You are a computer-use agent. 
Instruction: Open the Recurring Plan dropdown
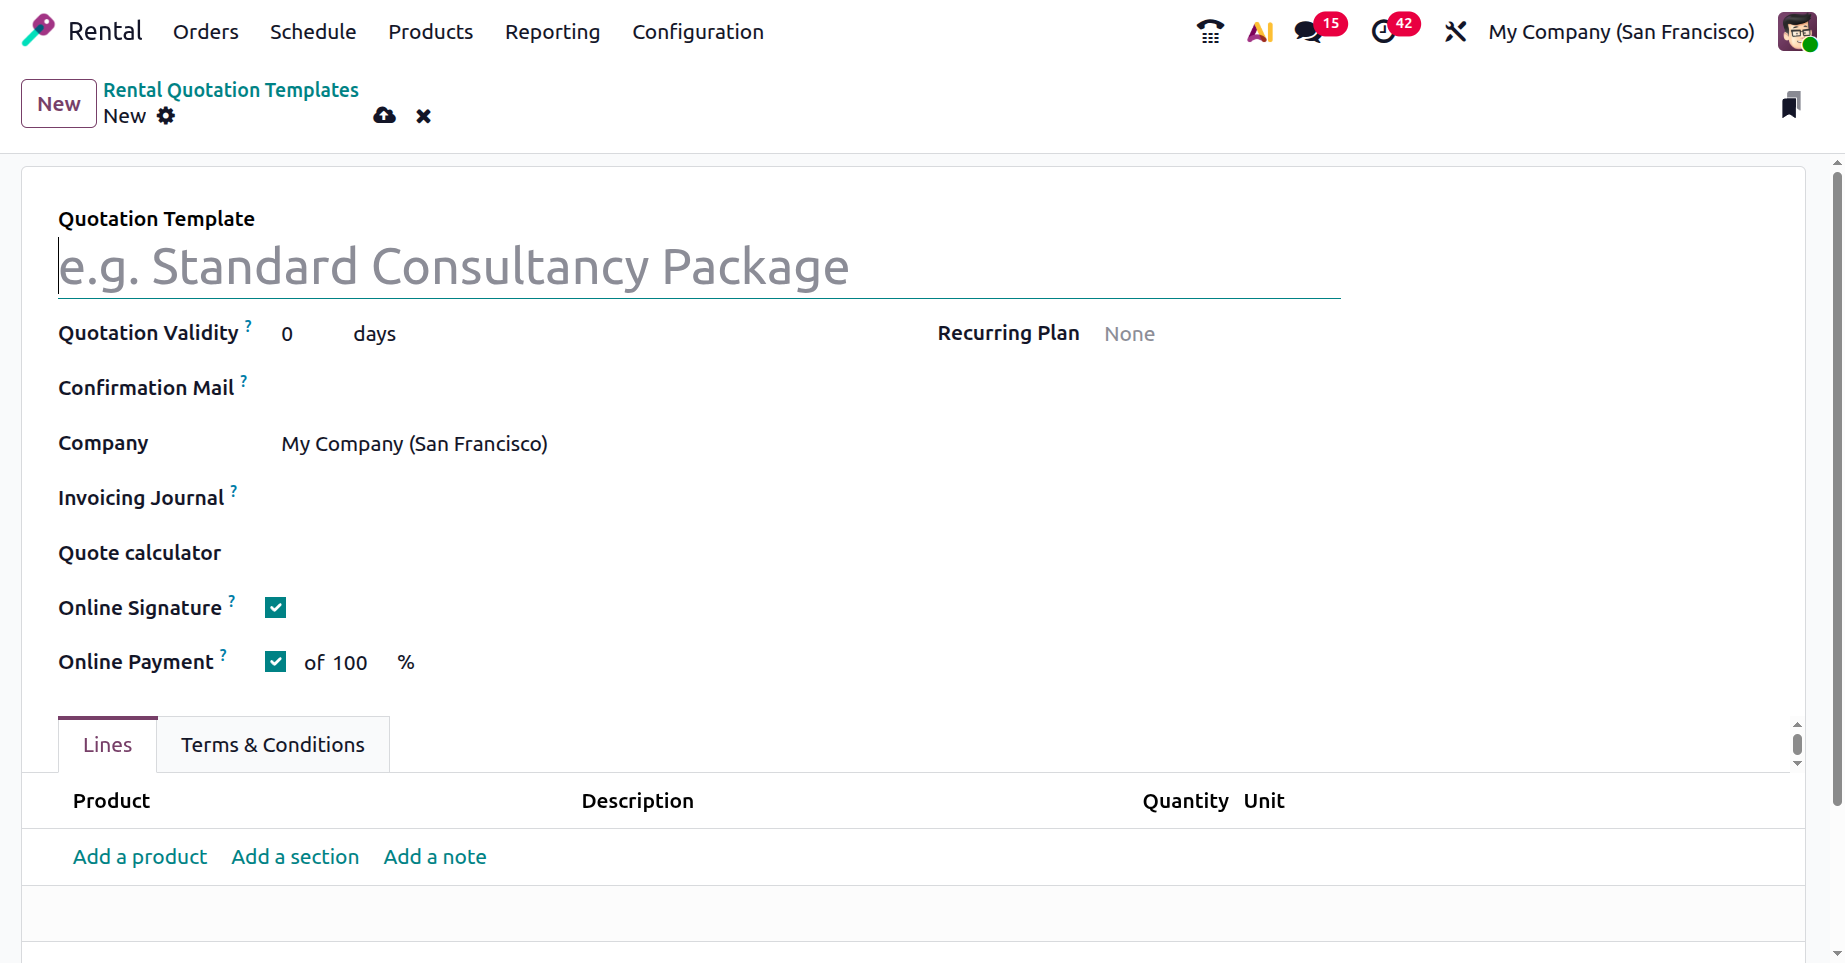pos(1220,334)
